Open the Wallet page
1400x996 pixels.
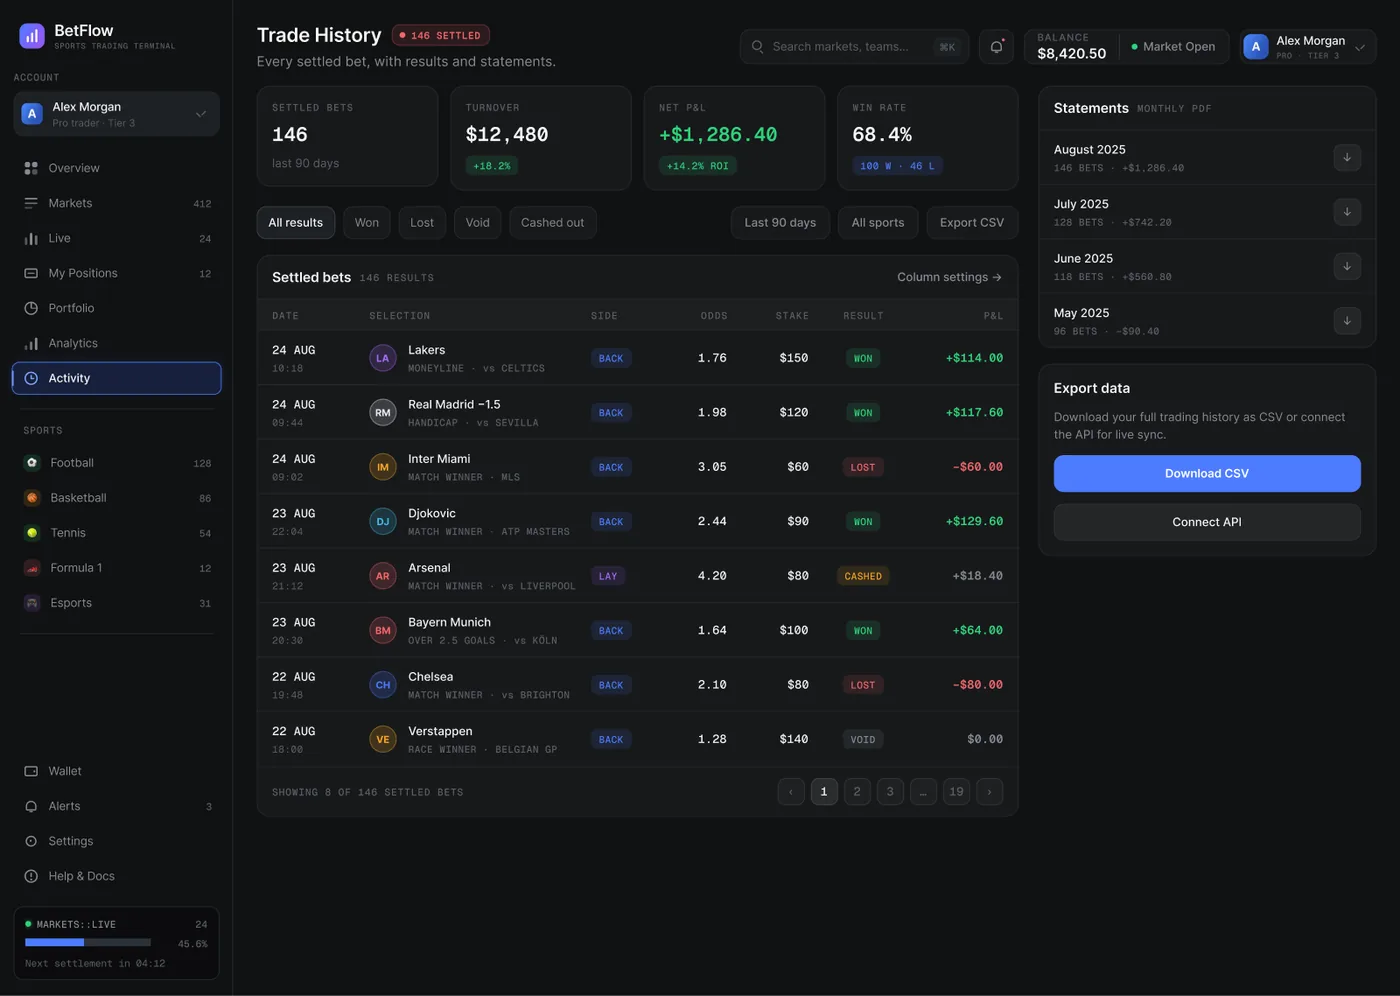point(117,771)
